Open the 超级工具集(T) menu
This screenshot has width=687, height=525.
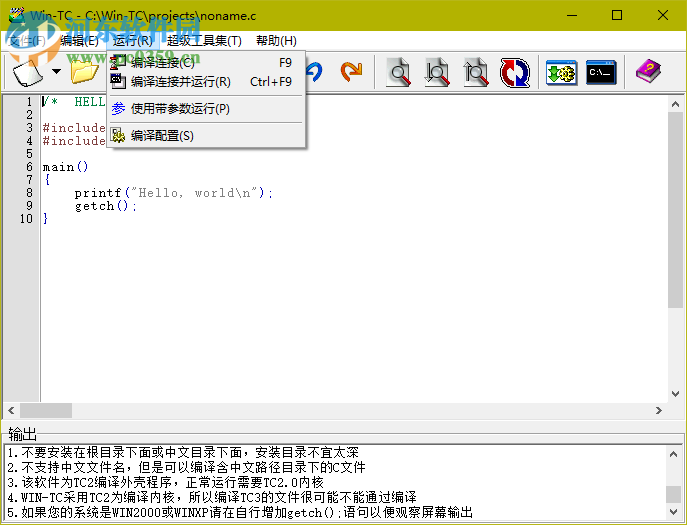click(204, 41)
